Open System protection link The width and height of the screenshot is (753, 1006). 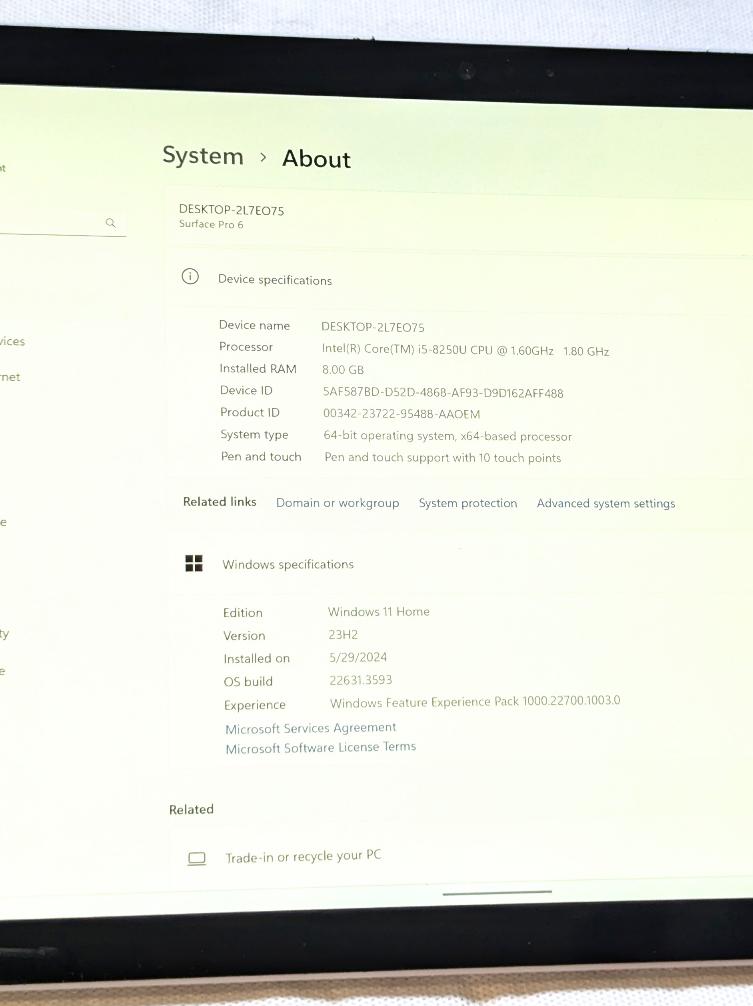coord(468,503)
